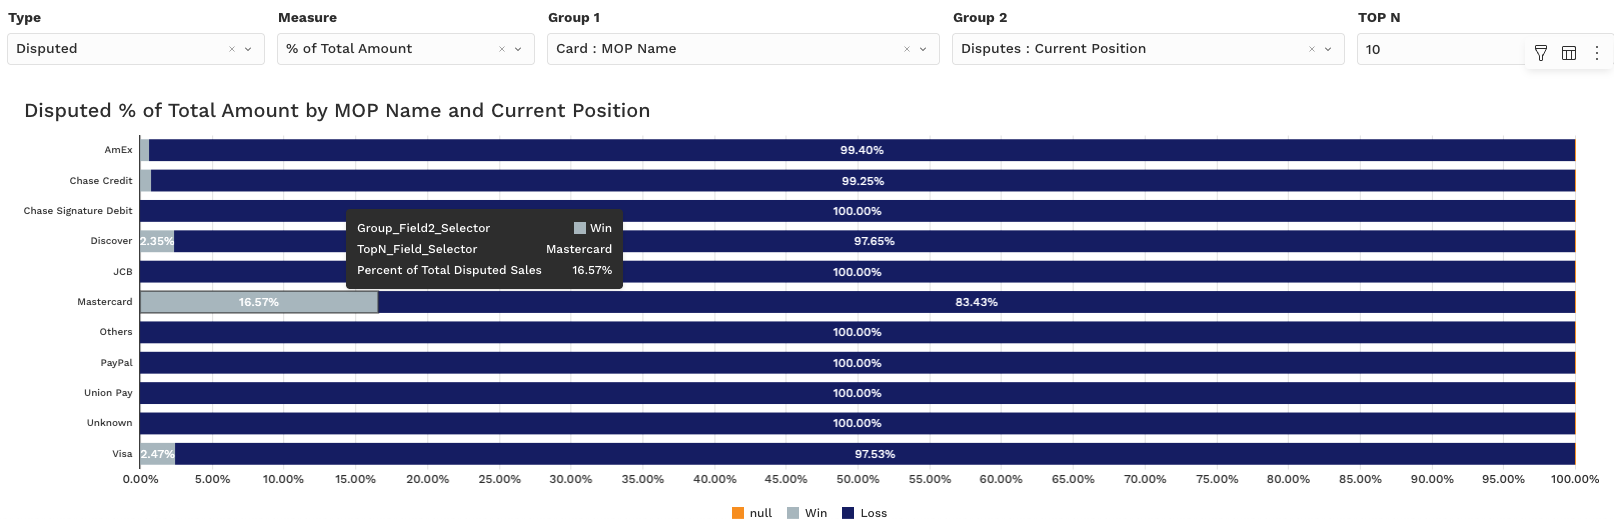Viewport: 1614px width, 519px height.
Task: Click the TOP N input field
Action: click(1440, 49)
